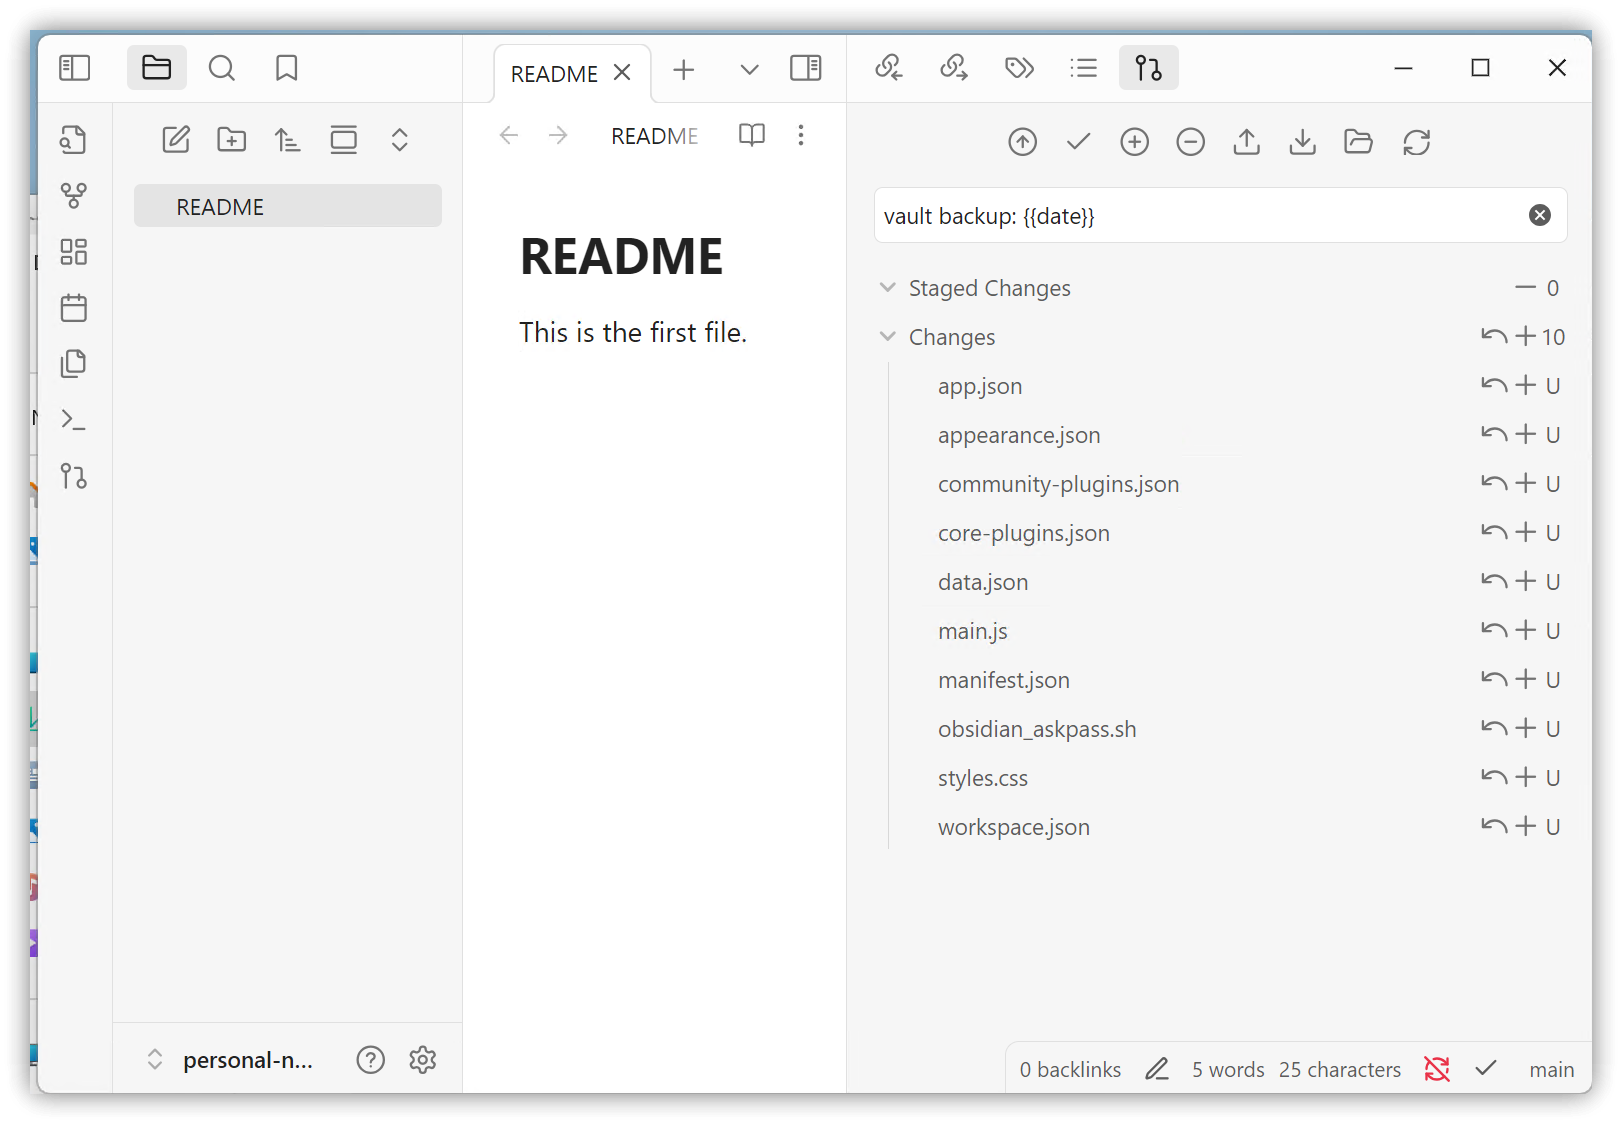This screenshot has width=1622, height=1124.
Task: Click the auto-reveal current file icon
Action: [x=344, y=140]
